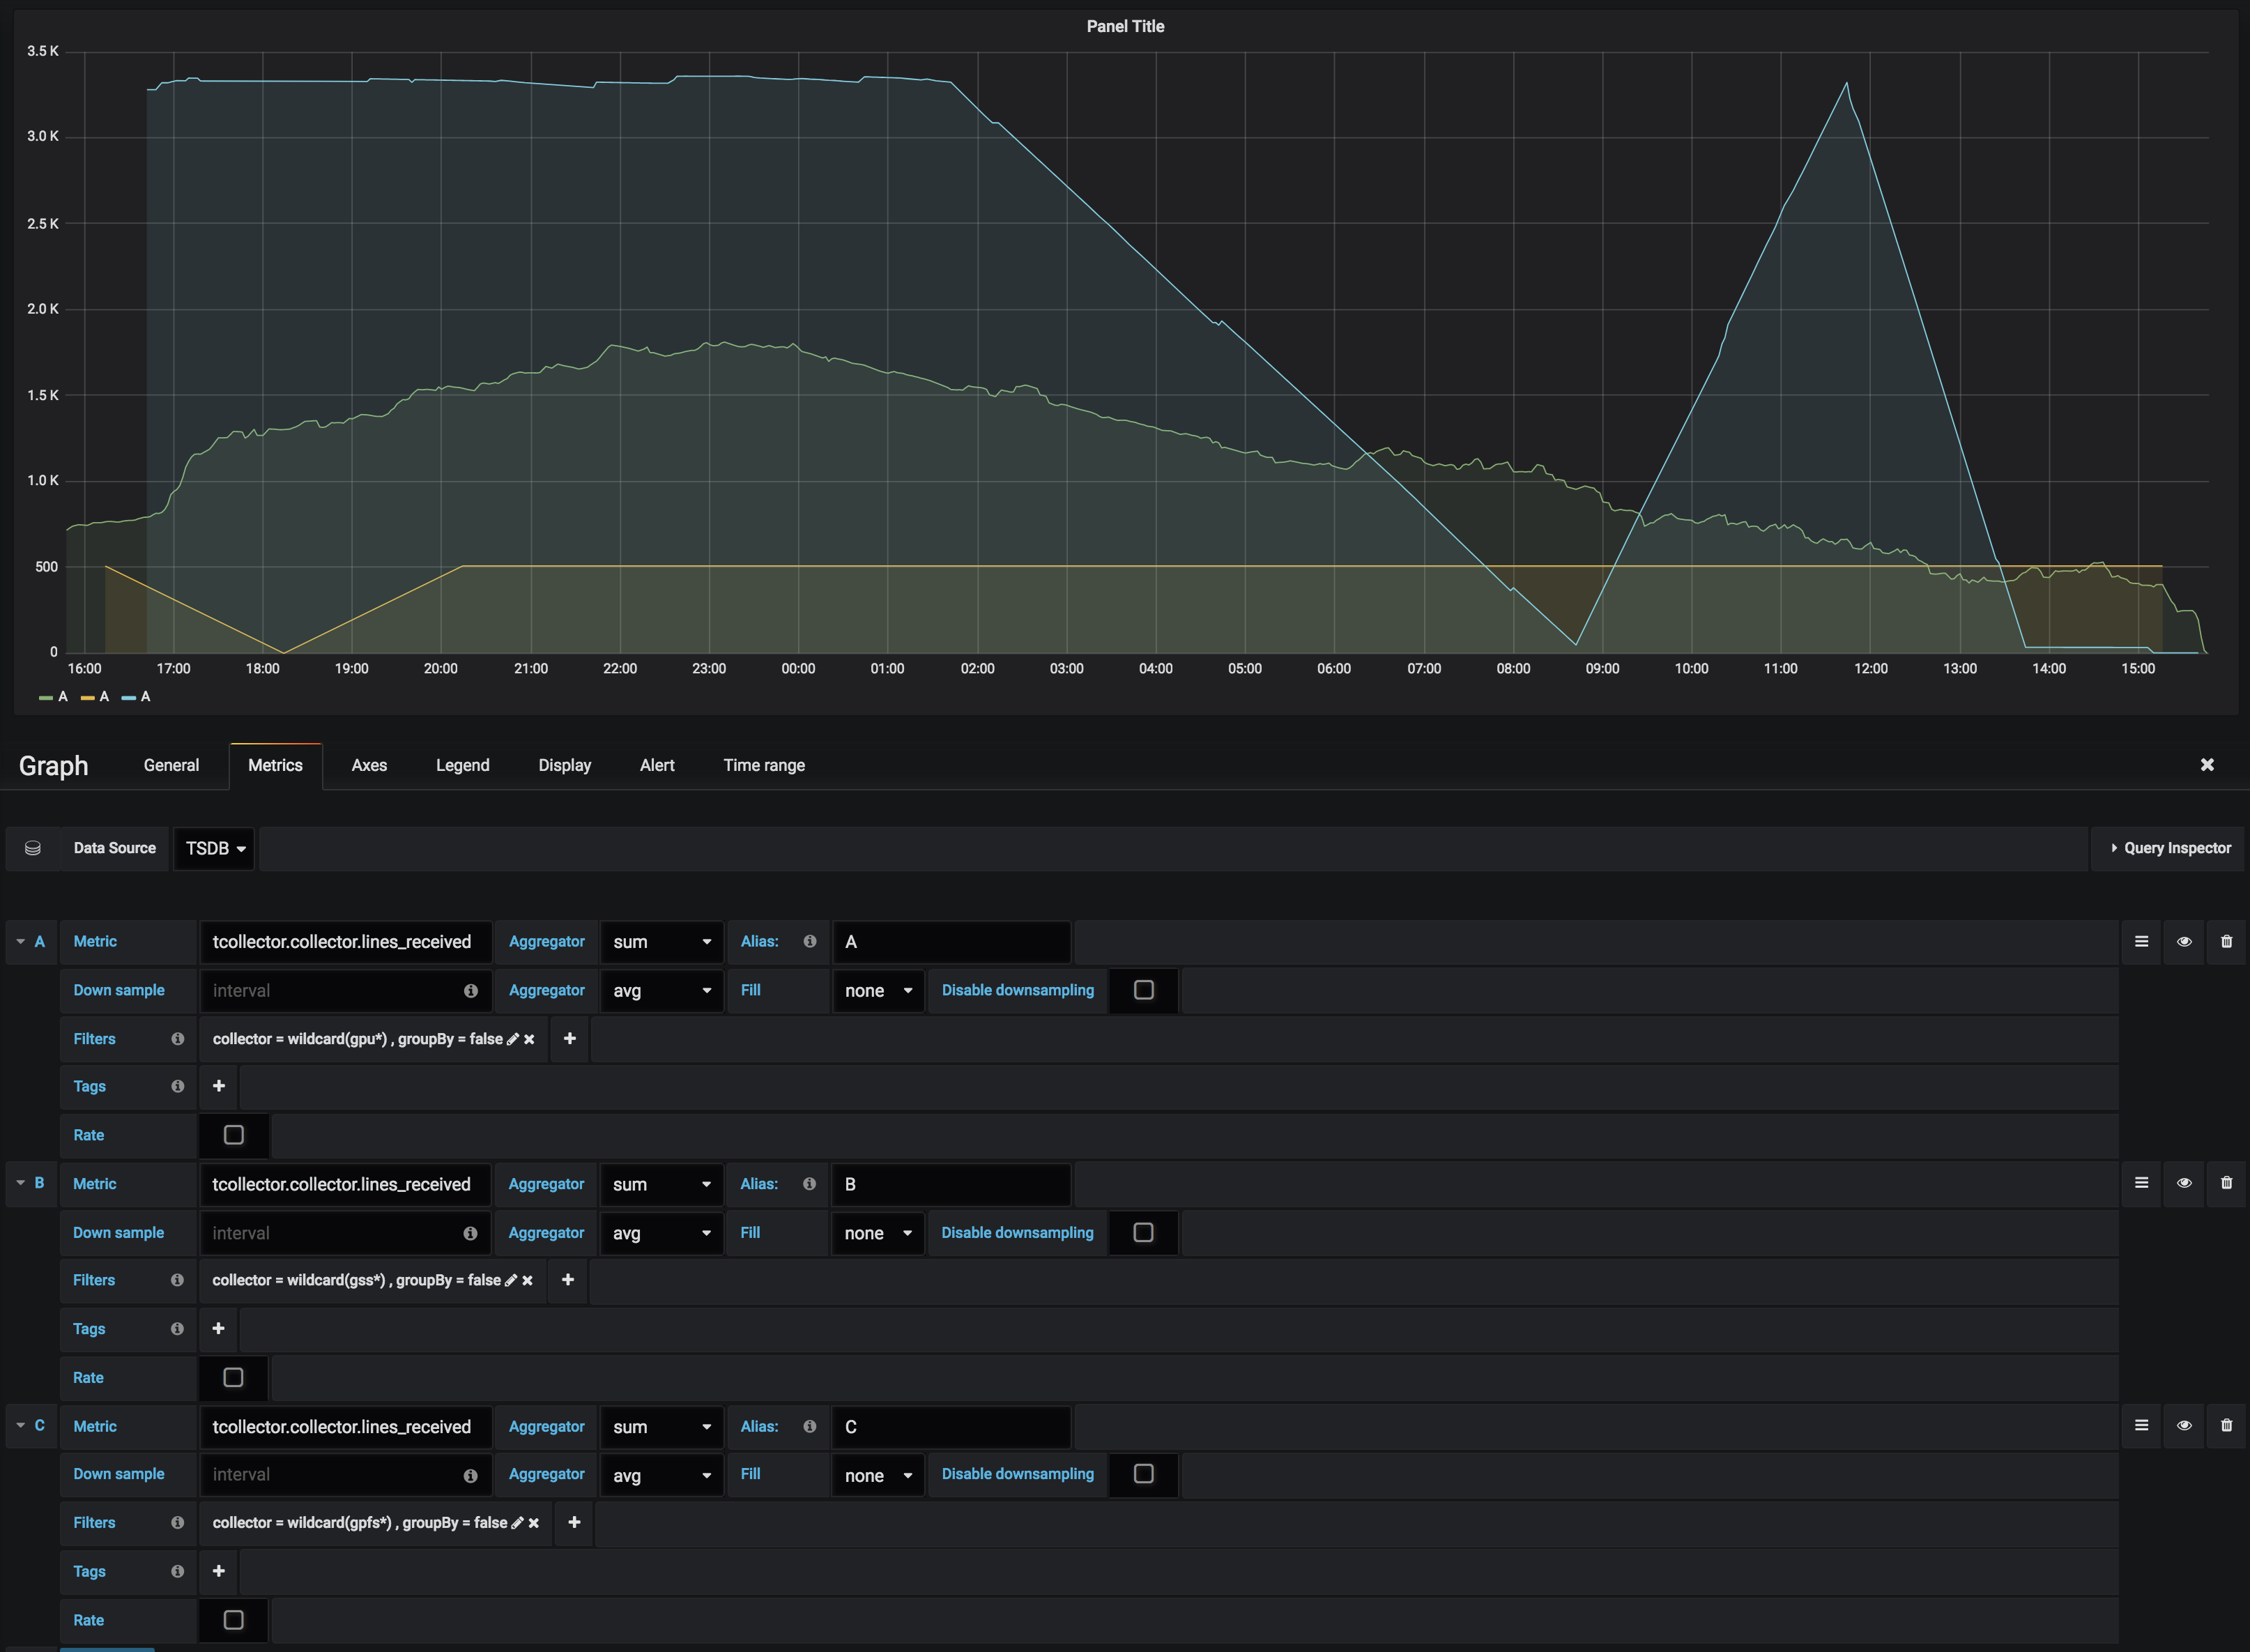Screen dimensions: 2250x1652
Task: Toggle visibility of query C with the eye icon
Action: [2184, 1426]
